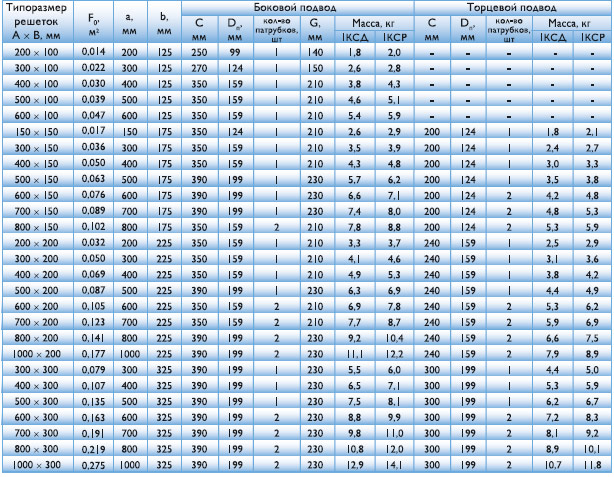Click the "a, мм" column header
The width and height of the screenshot is (614, 477).
[129, 23]
